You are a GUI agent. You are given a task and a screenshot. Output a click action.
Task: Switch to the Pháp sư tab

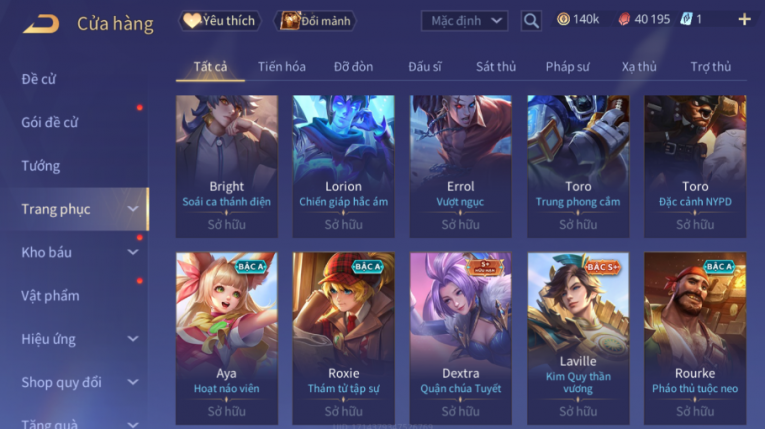[567, 66]
